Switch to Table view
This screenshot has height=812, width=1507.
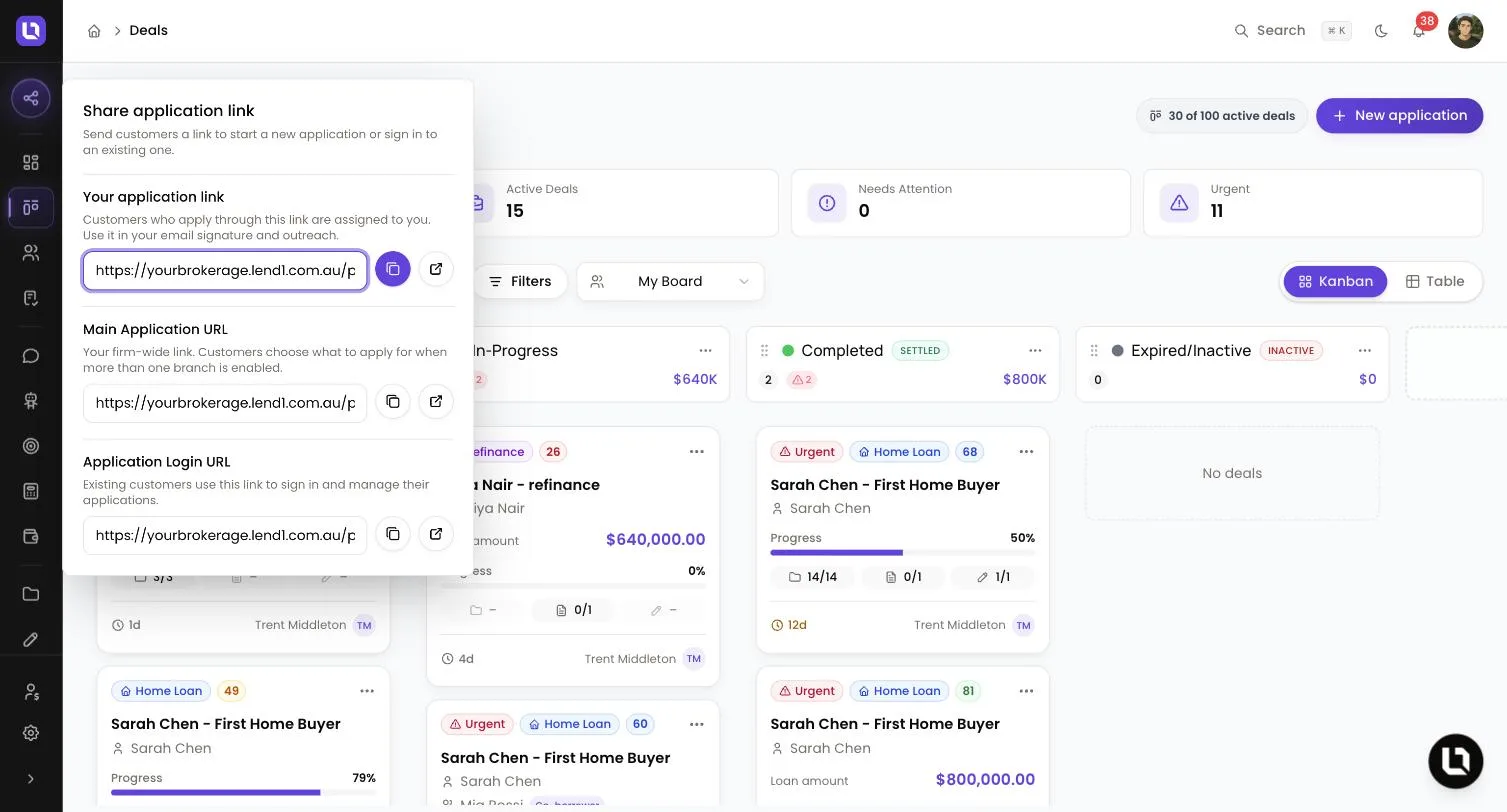(x=1434, y=282)
